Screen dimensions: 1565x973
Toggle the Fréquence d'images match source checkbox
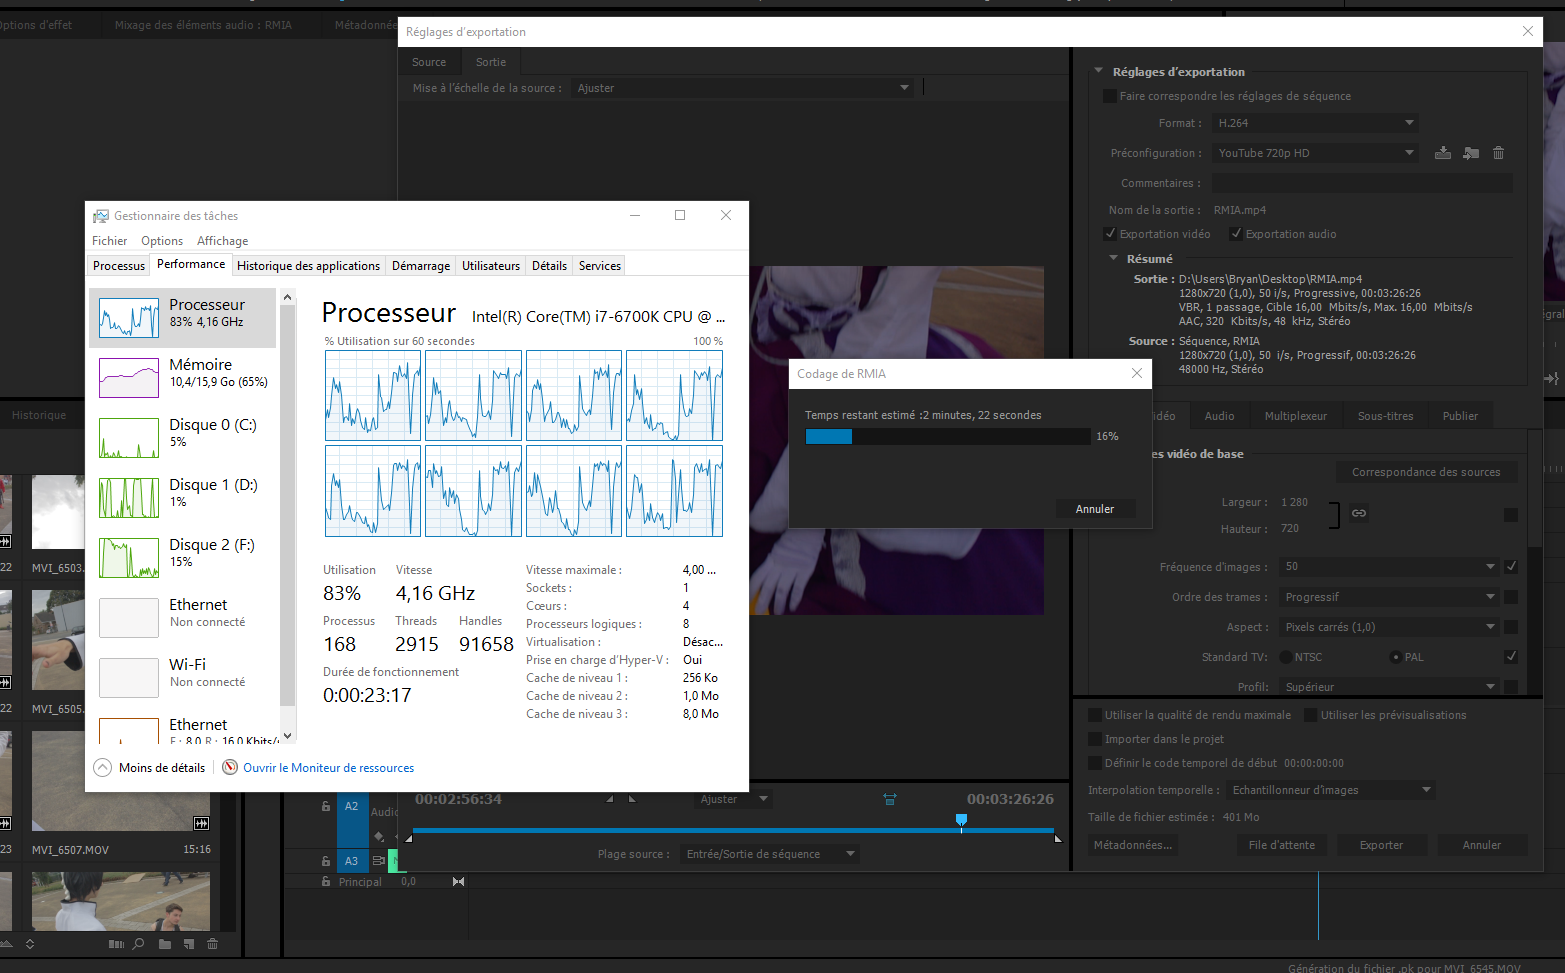click(x=1511, y=566)
